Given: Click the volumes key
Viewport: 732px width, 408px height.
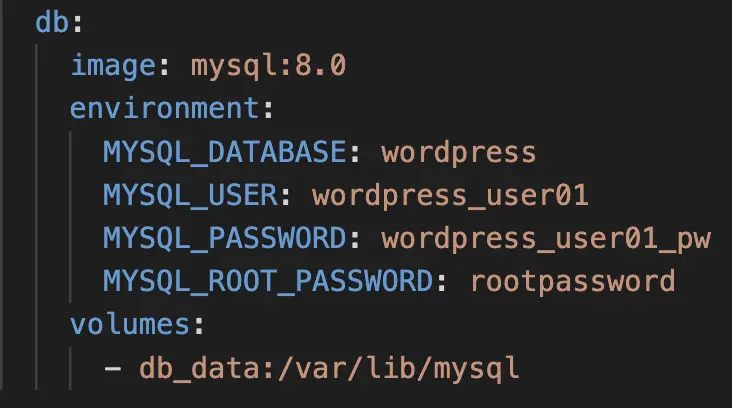Looking at the screenshot, I should pos(130,324).
